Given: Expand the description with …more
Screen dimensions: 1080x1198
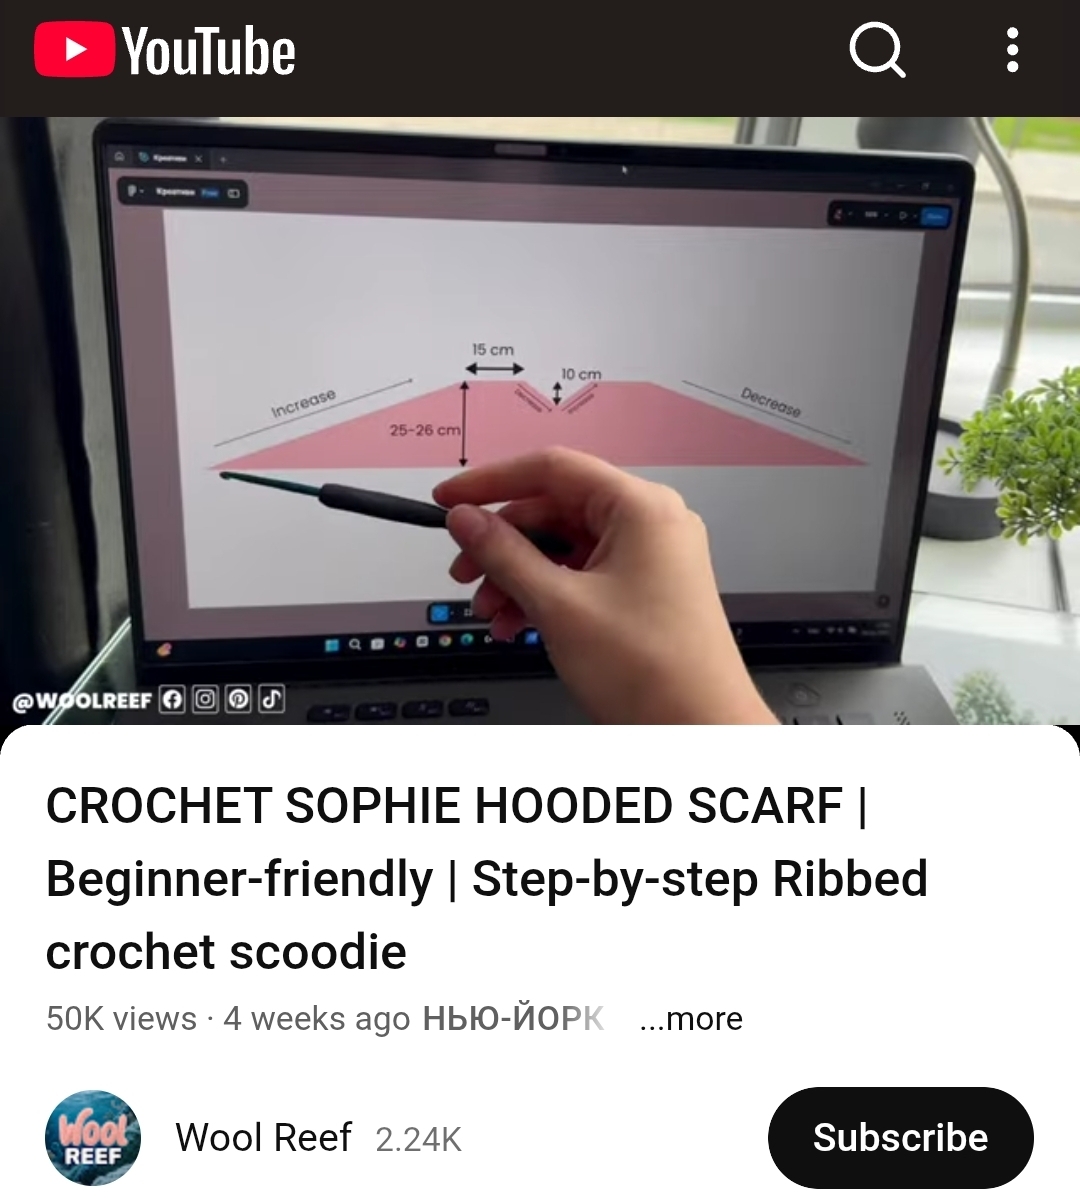Looking at the screenshot, I should [x=691, y=1018].
